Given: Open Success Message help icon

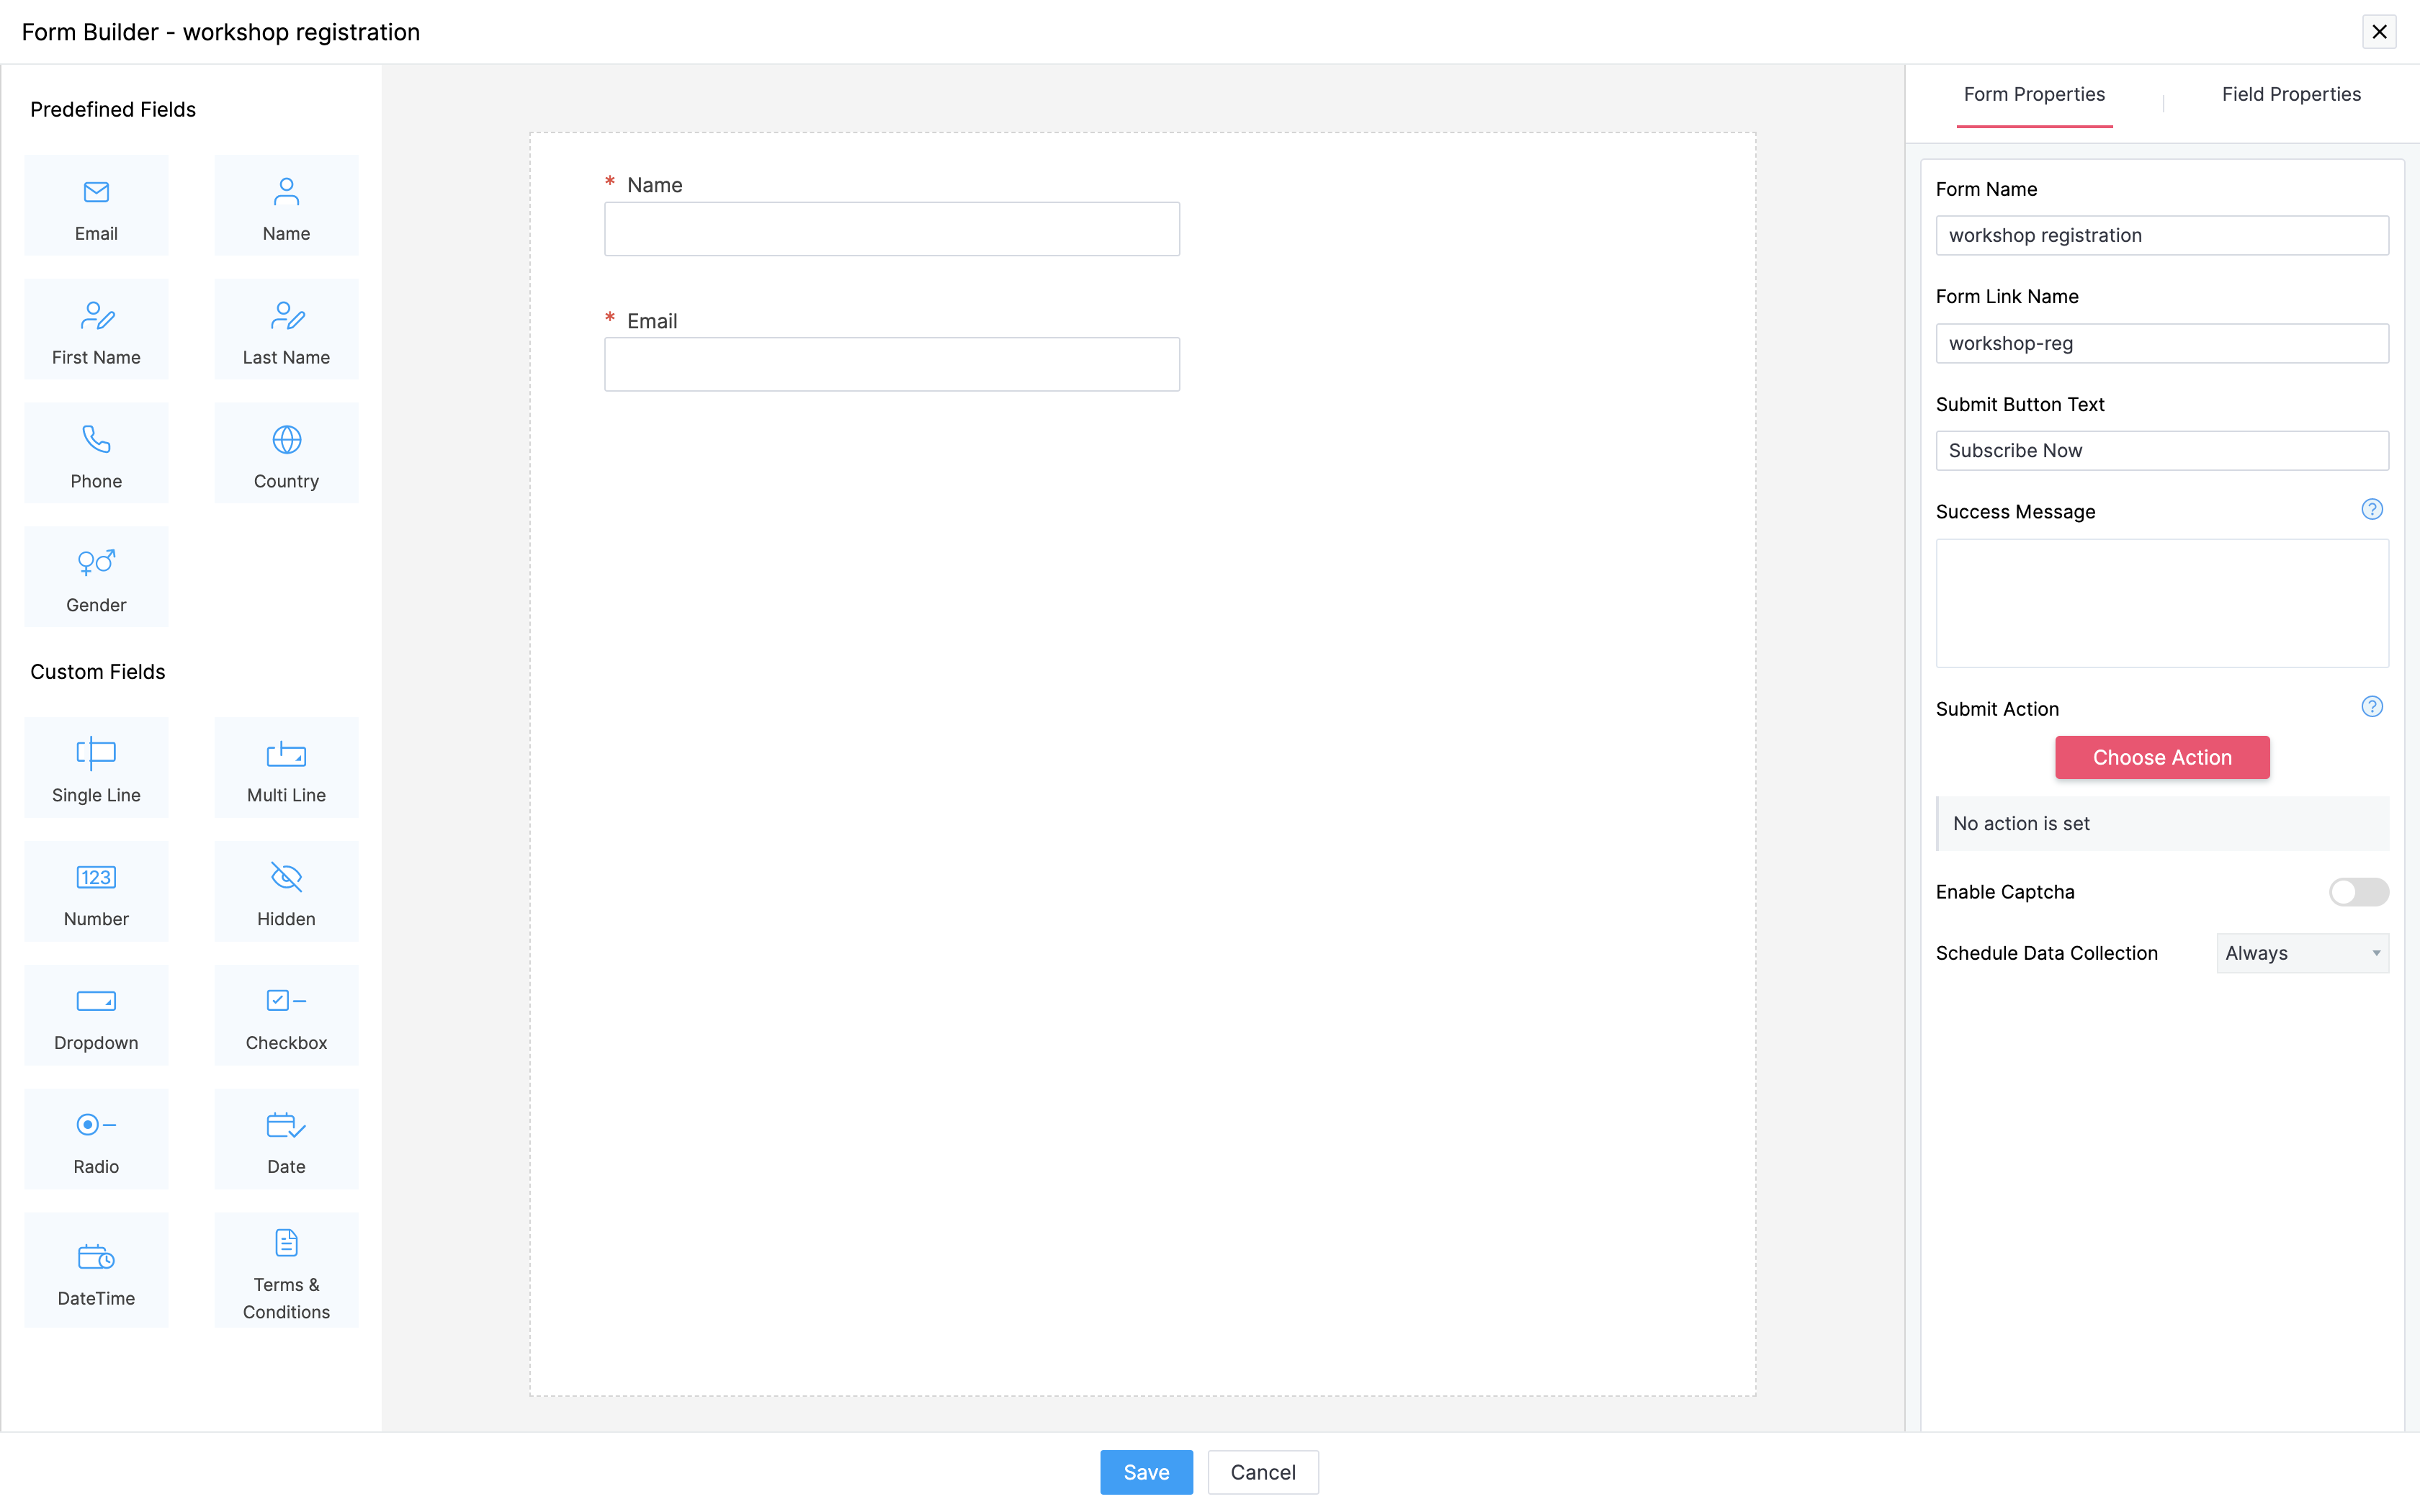Looking at the screenshot, I should coord(2371,510).
